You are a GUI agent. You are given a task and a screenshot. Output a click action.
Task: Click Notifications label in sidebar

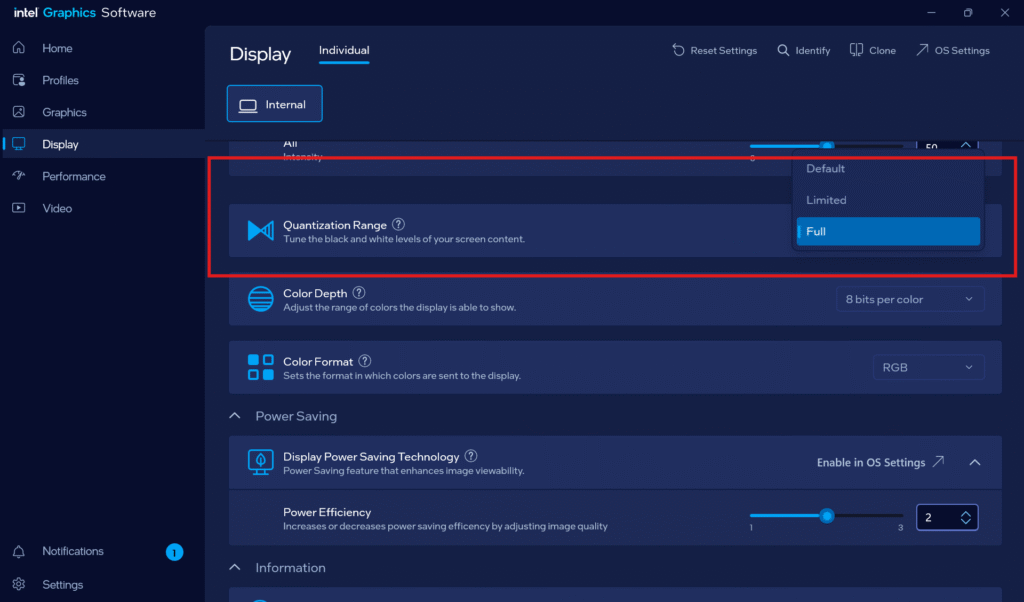[73, 551]
